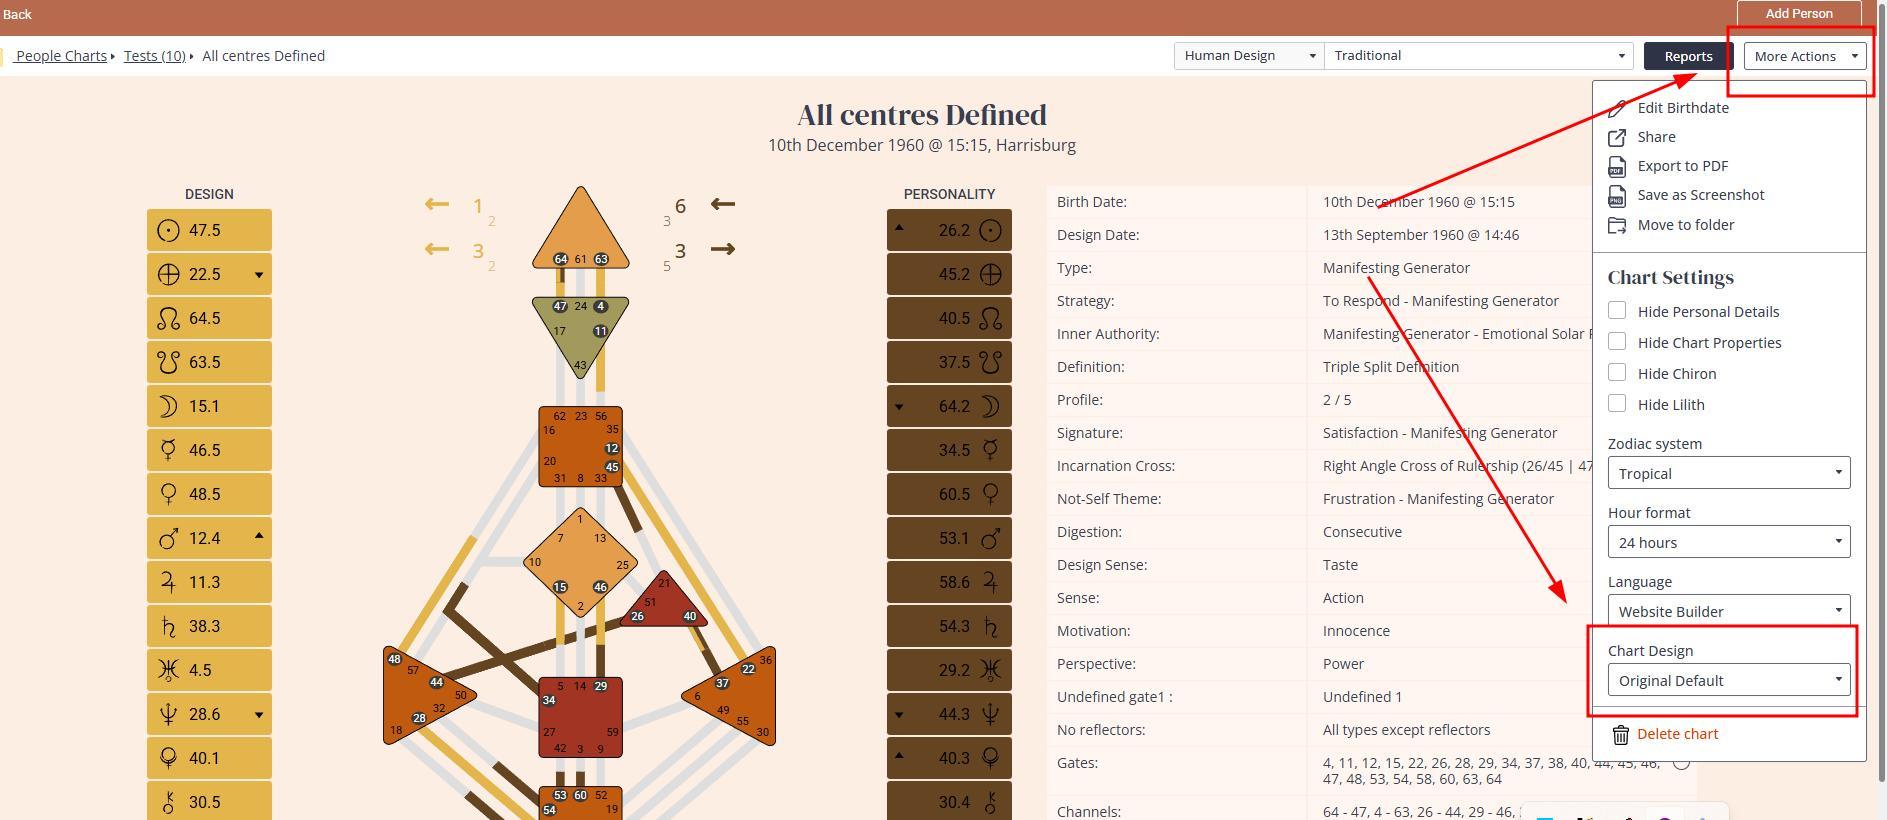This screenshot has height=820, width=1887.
Task: Open the More Actions menu
Action: pyautogui.click(x=1805, y=56)
